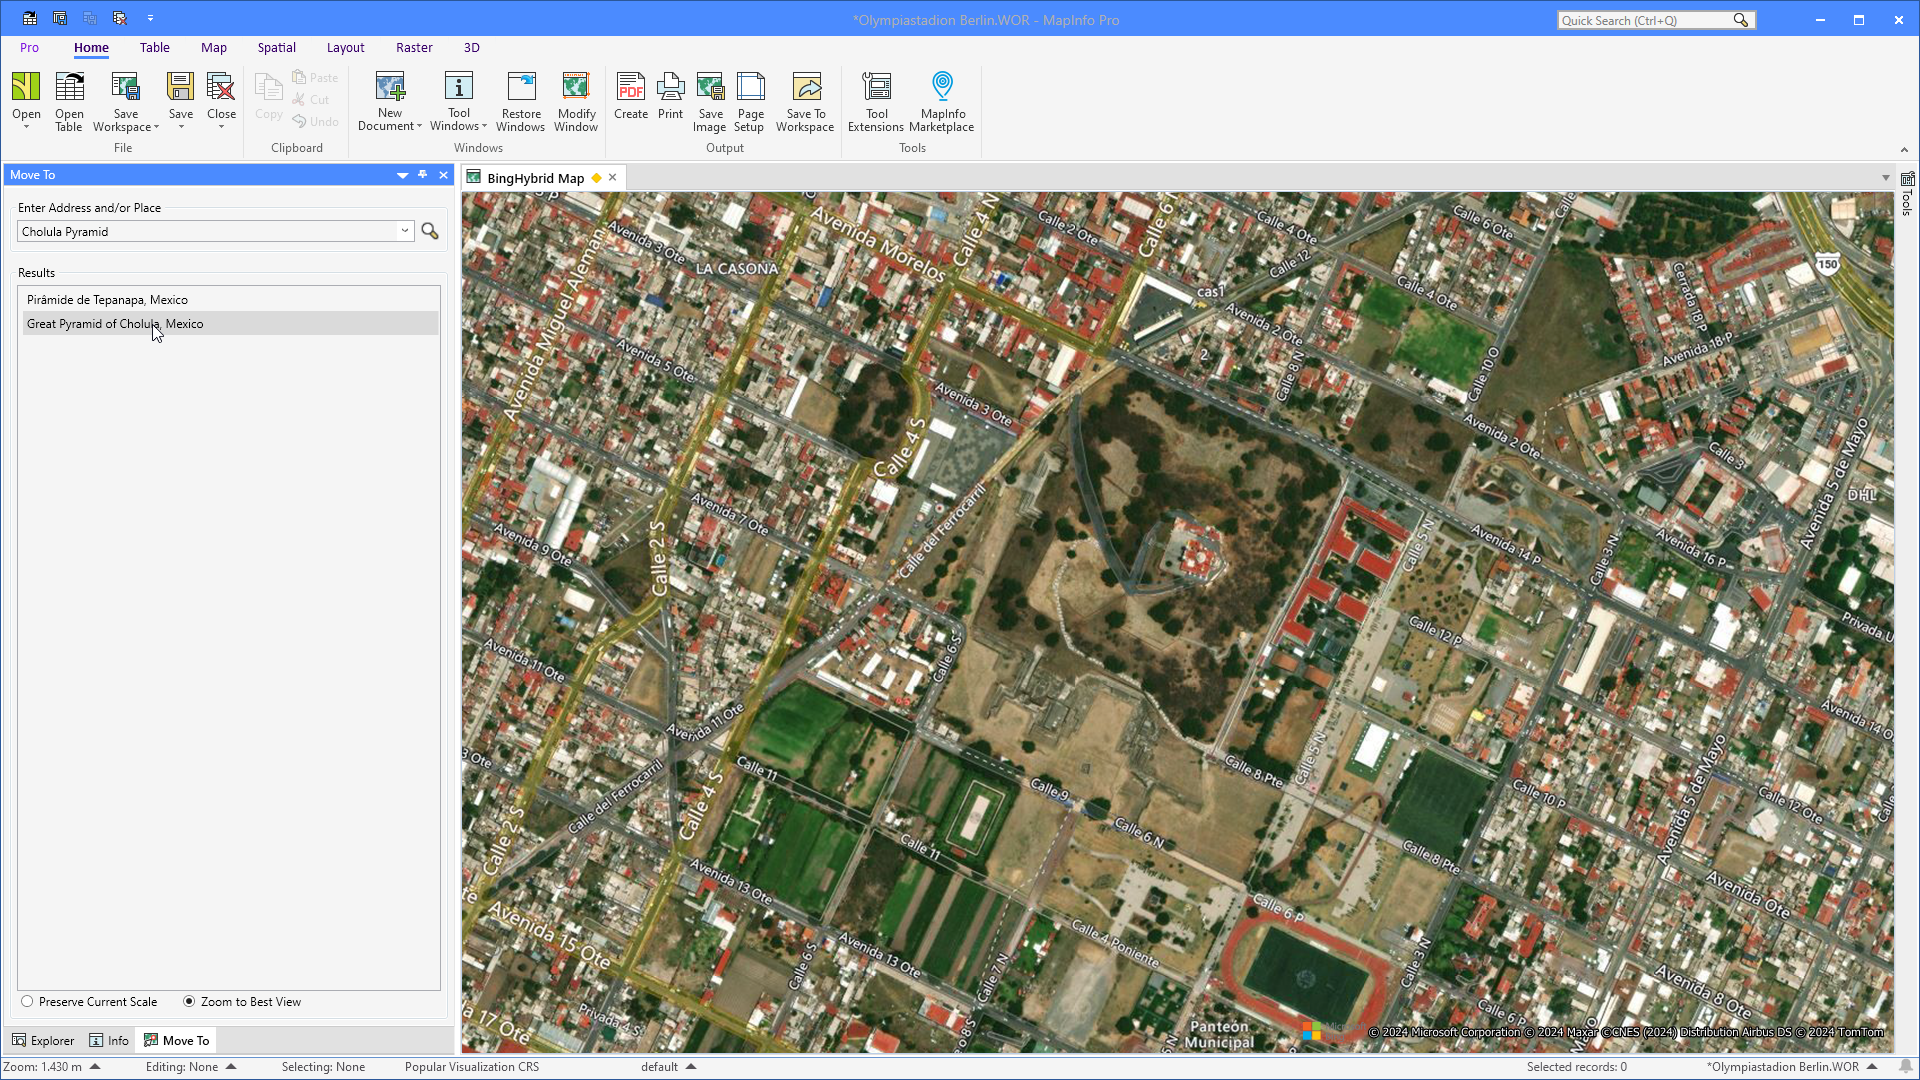Switch to the Table ribbon tab
1920x1080 pixels.
point(154,47)
